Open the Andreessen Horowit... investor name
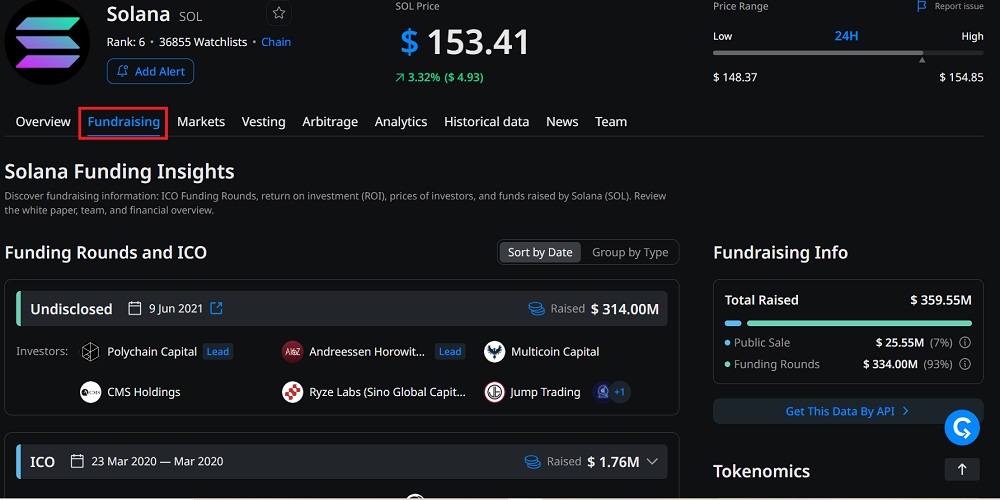 (x=367, y=352)
